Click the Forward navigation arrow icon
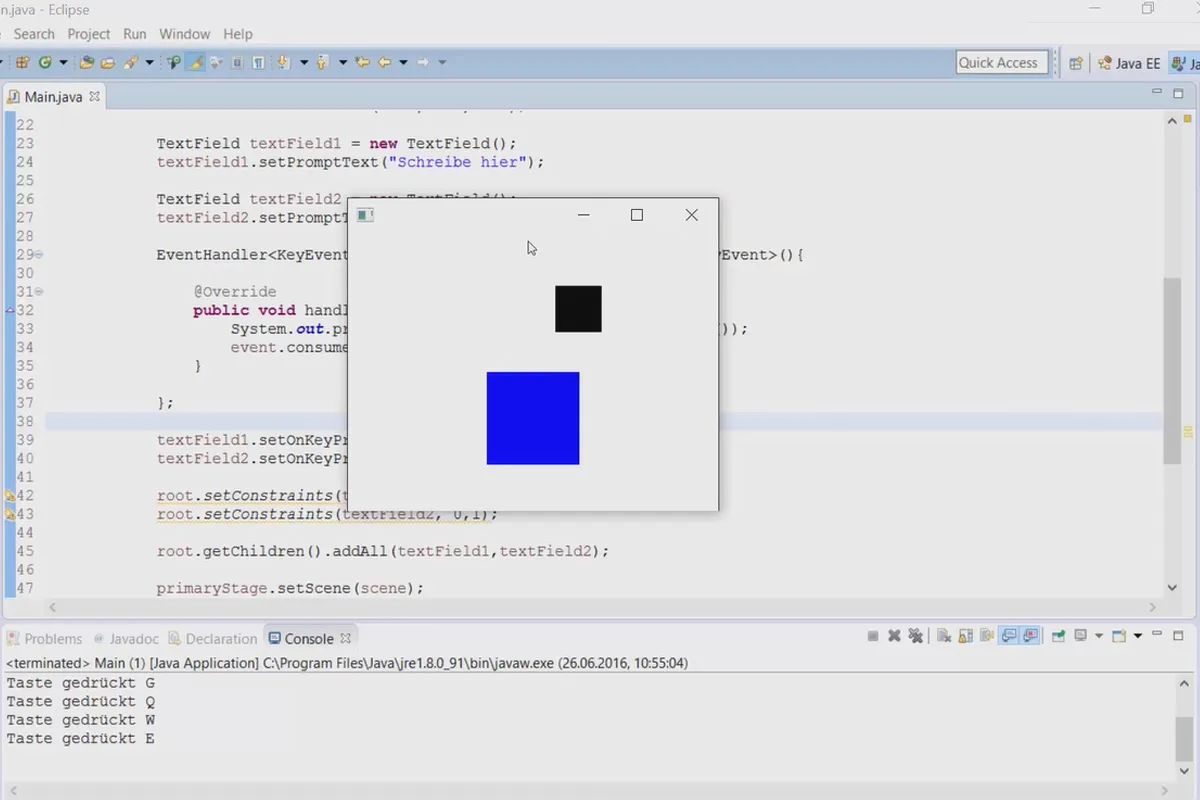This screenshot has width=1200, height=800. (x=423, y=62)
